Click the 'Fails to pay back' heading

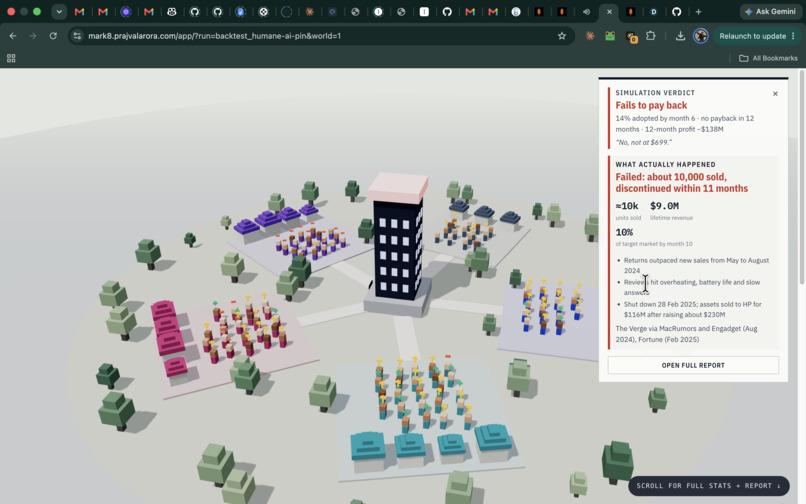(x=651, y=105)
